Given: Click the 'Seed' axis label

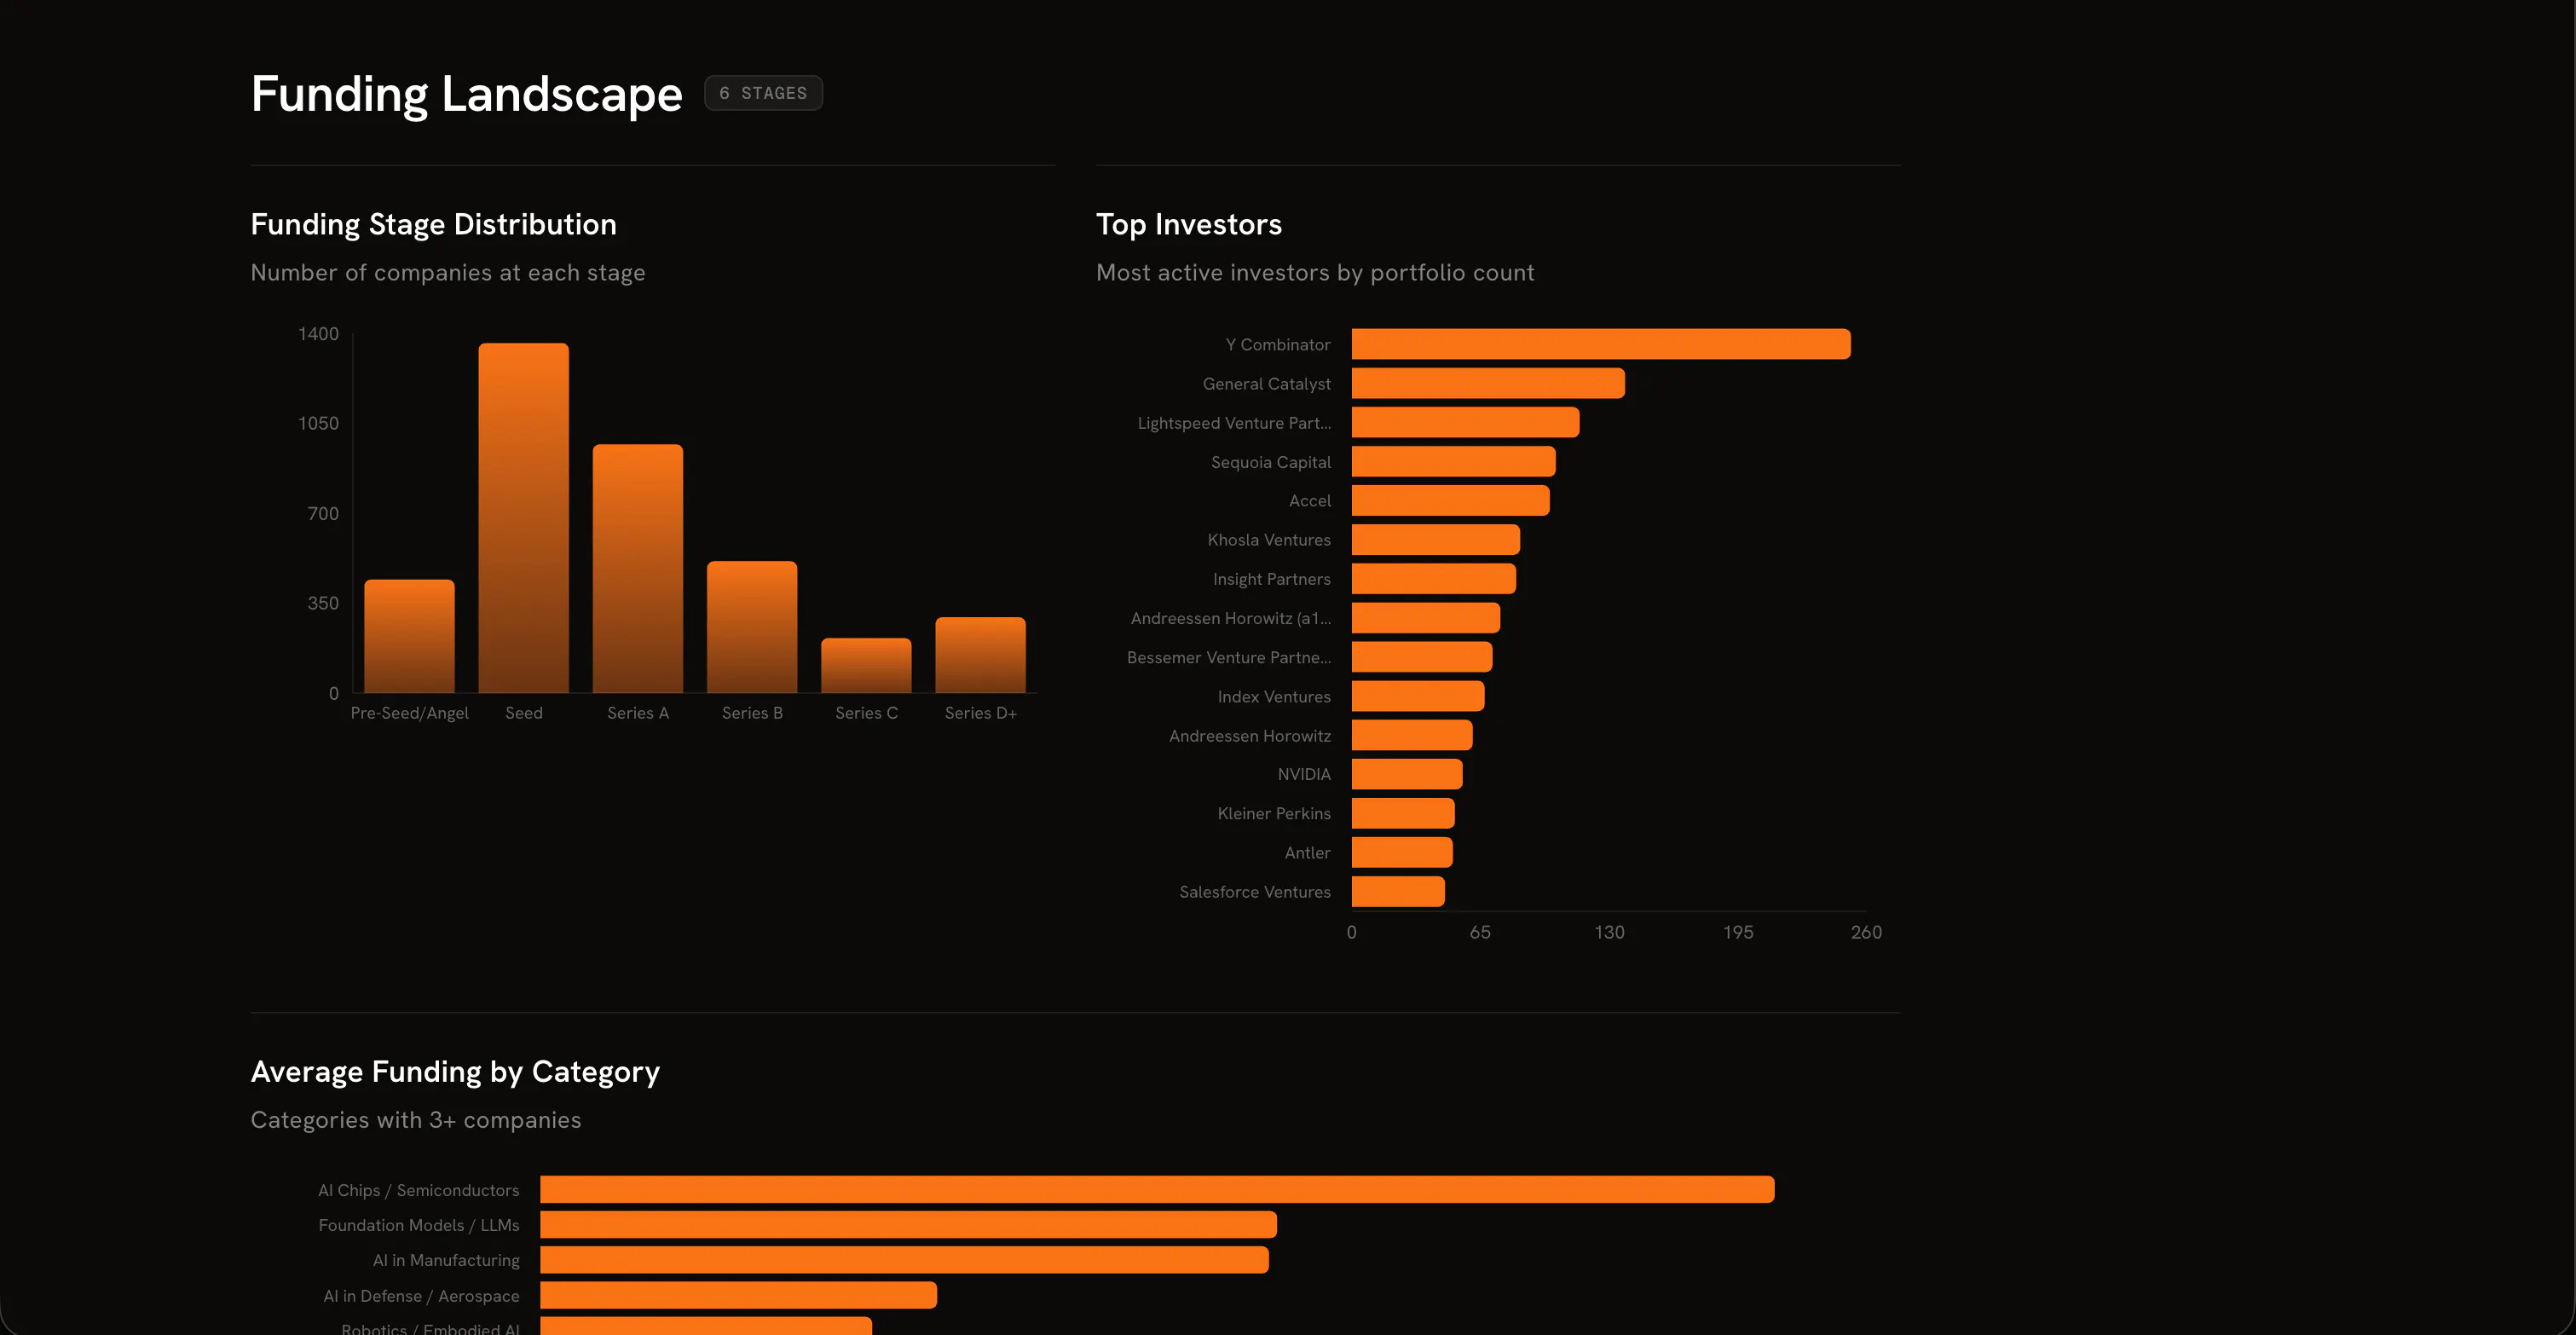Looking at the screenshot, I should [523, 713].
